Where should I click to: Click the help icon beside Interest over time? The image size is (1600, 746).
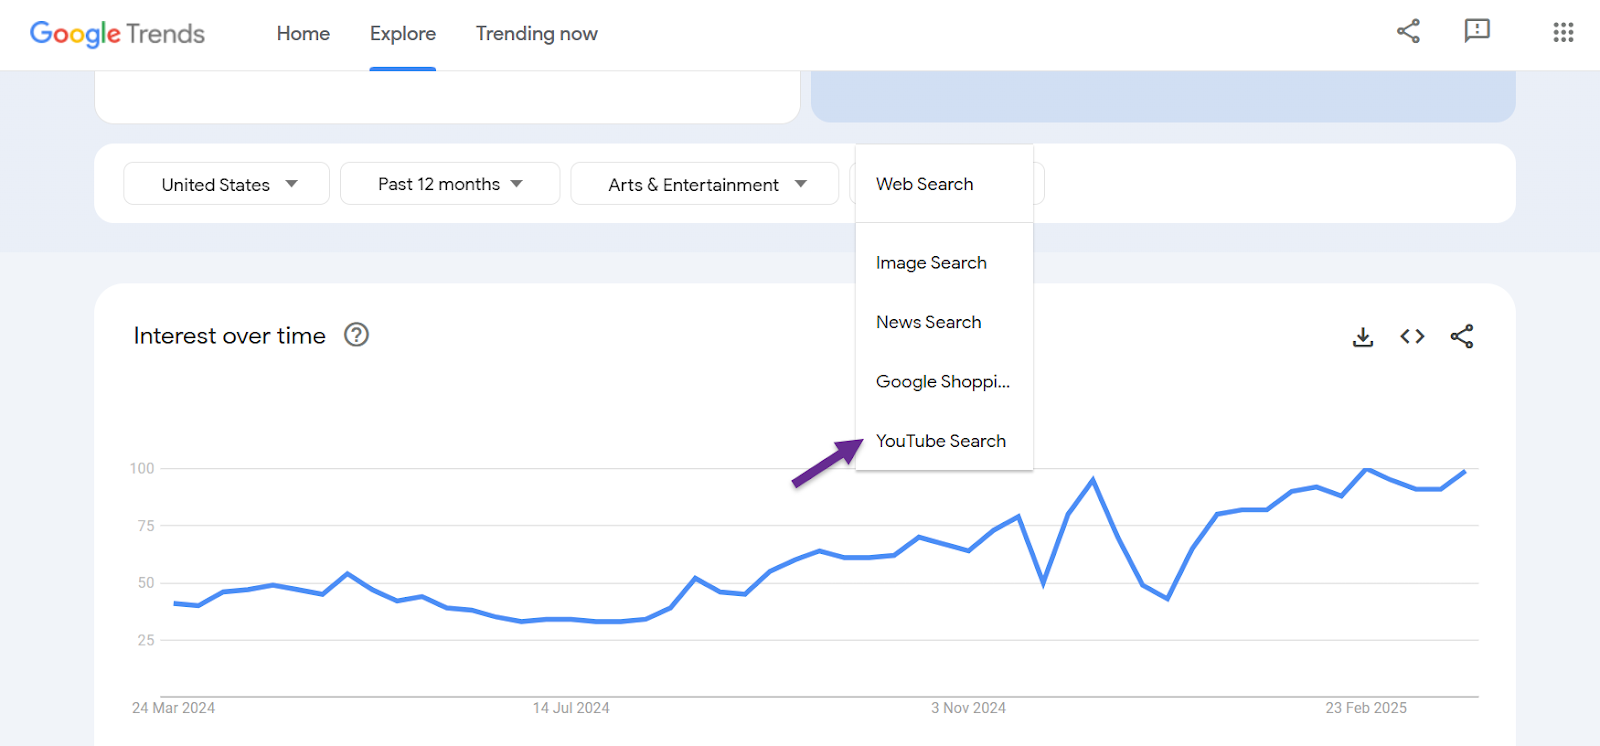[x=356, y=335]
